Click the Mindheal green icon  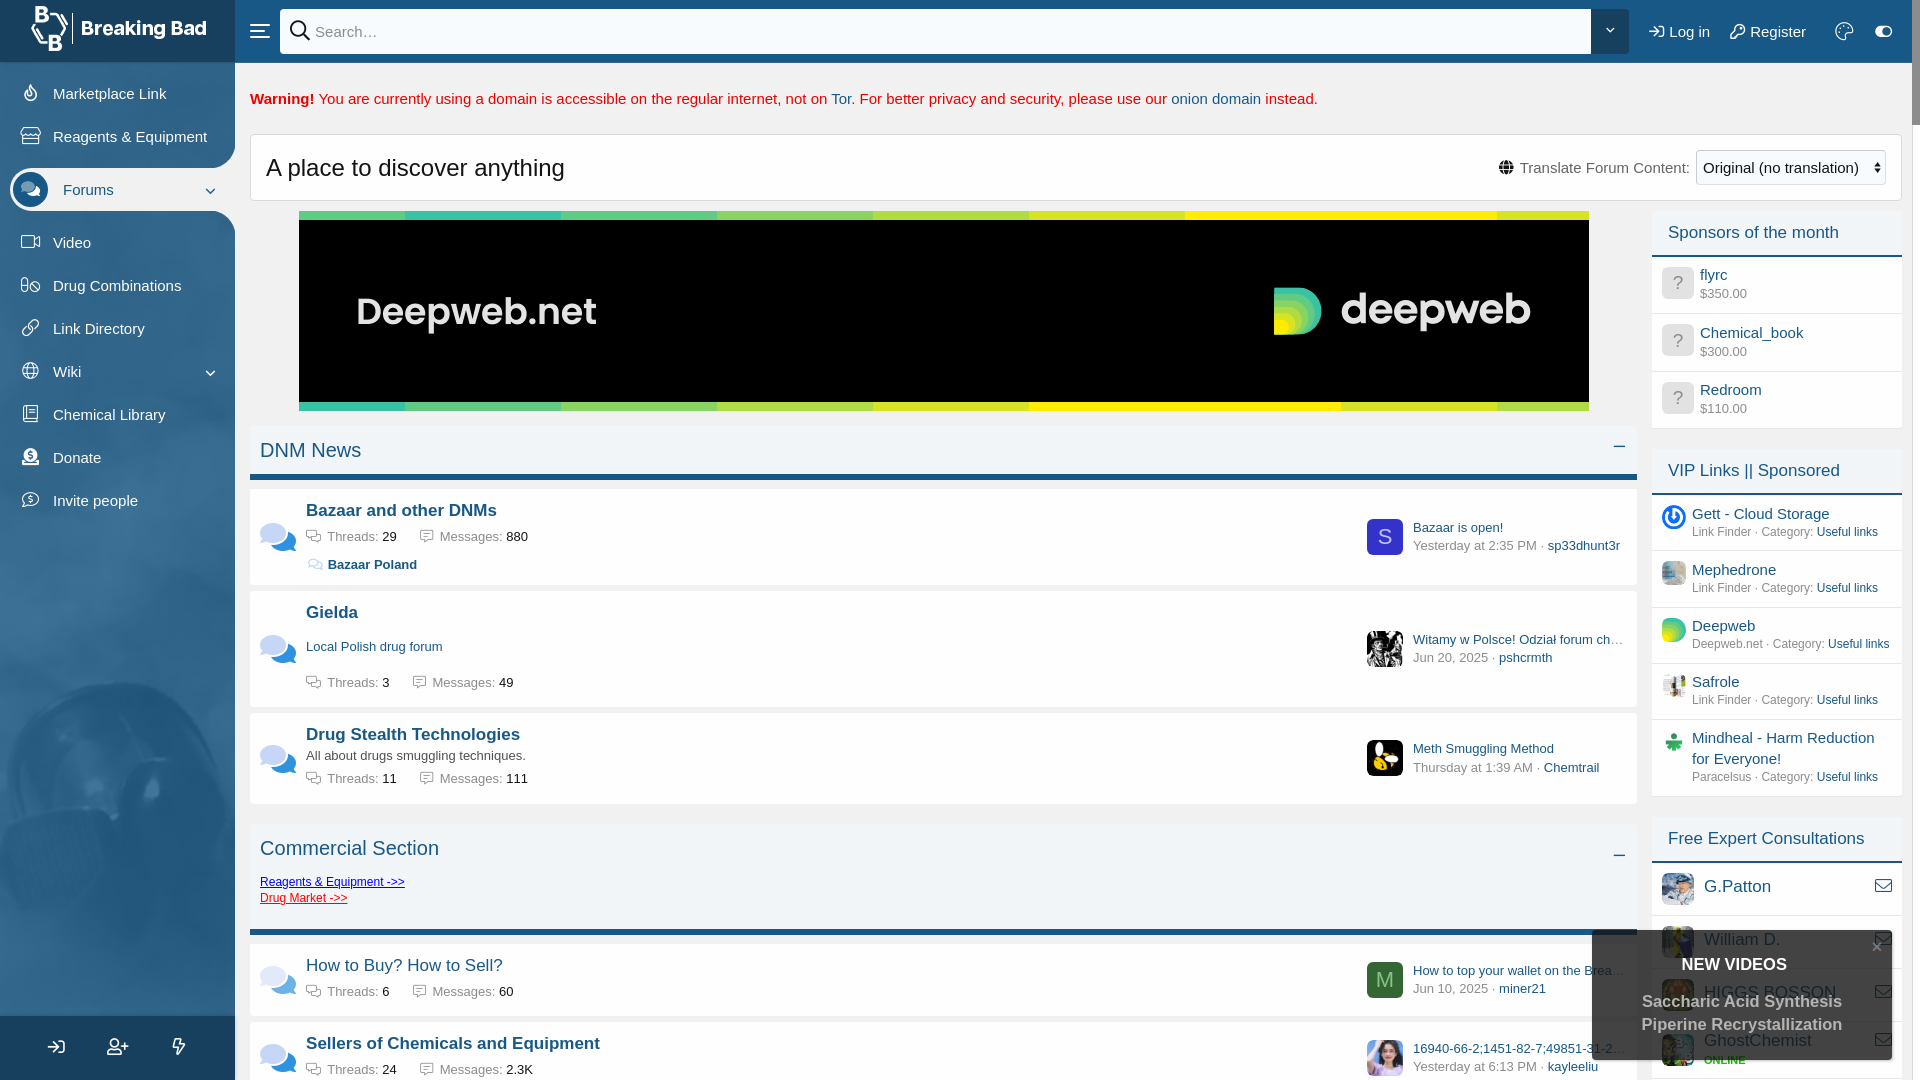[1674, 741]
